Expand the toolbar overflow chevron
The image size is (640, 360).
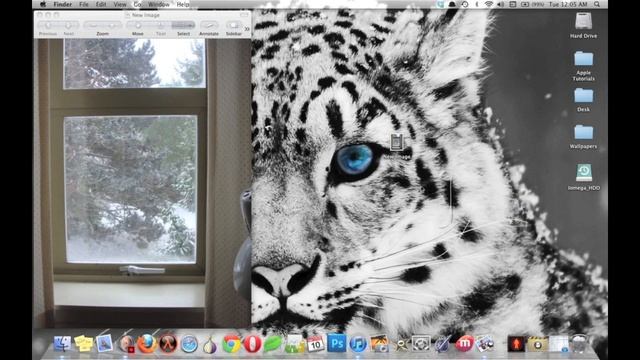(x=247, y=29)
